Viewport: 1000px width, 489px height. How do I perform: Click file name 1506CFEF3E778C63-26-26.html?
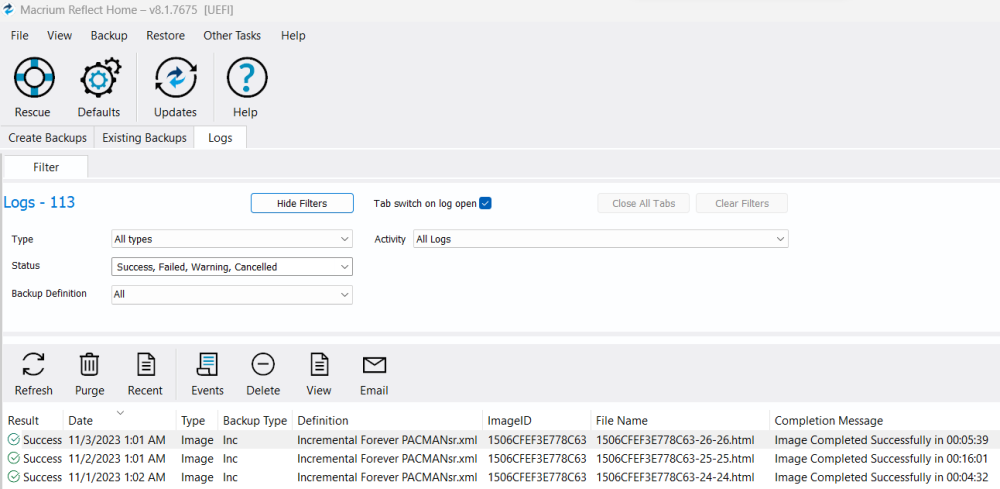(675, 440)
